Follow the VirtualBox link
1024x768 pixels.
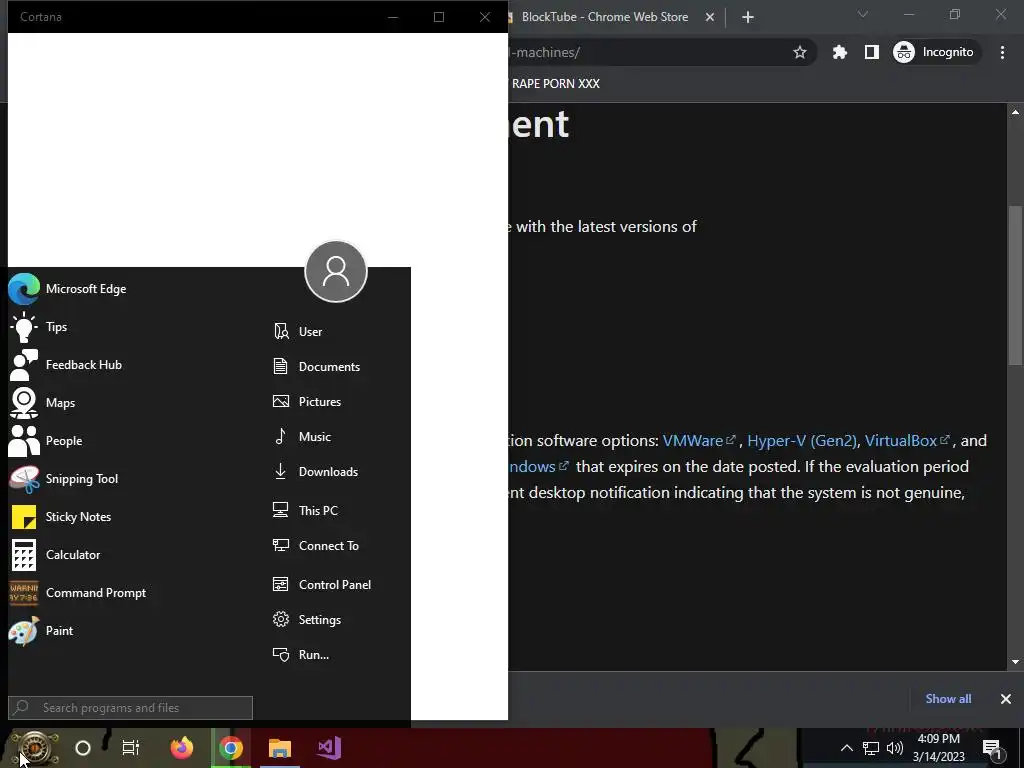[907, 441]
